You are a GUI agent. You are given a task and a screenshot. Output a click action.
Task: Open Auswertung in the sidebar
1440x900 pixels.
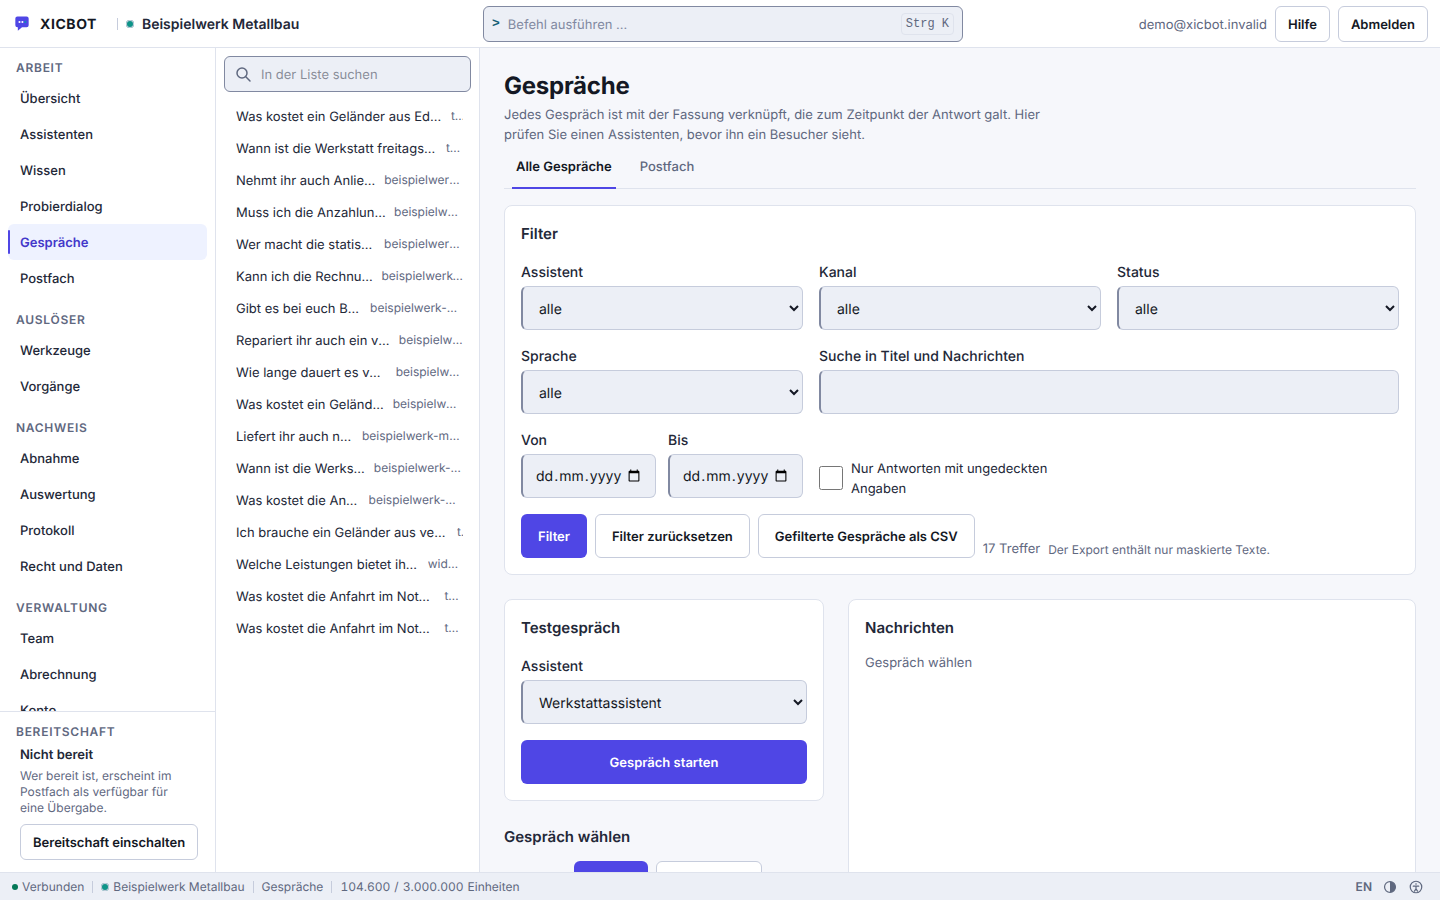(x=107, y=494)
